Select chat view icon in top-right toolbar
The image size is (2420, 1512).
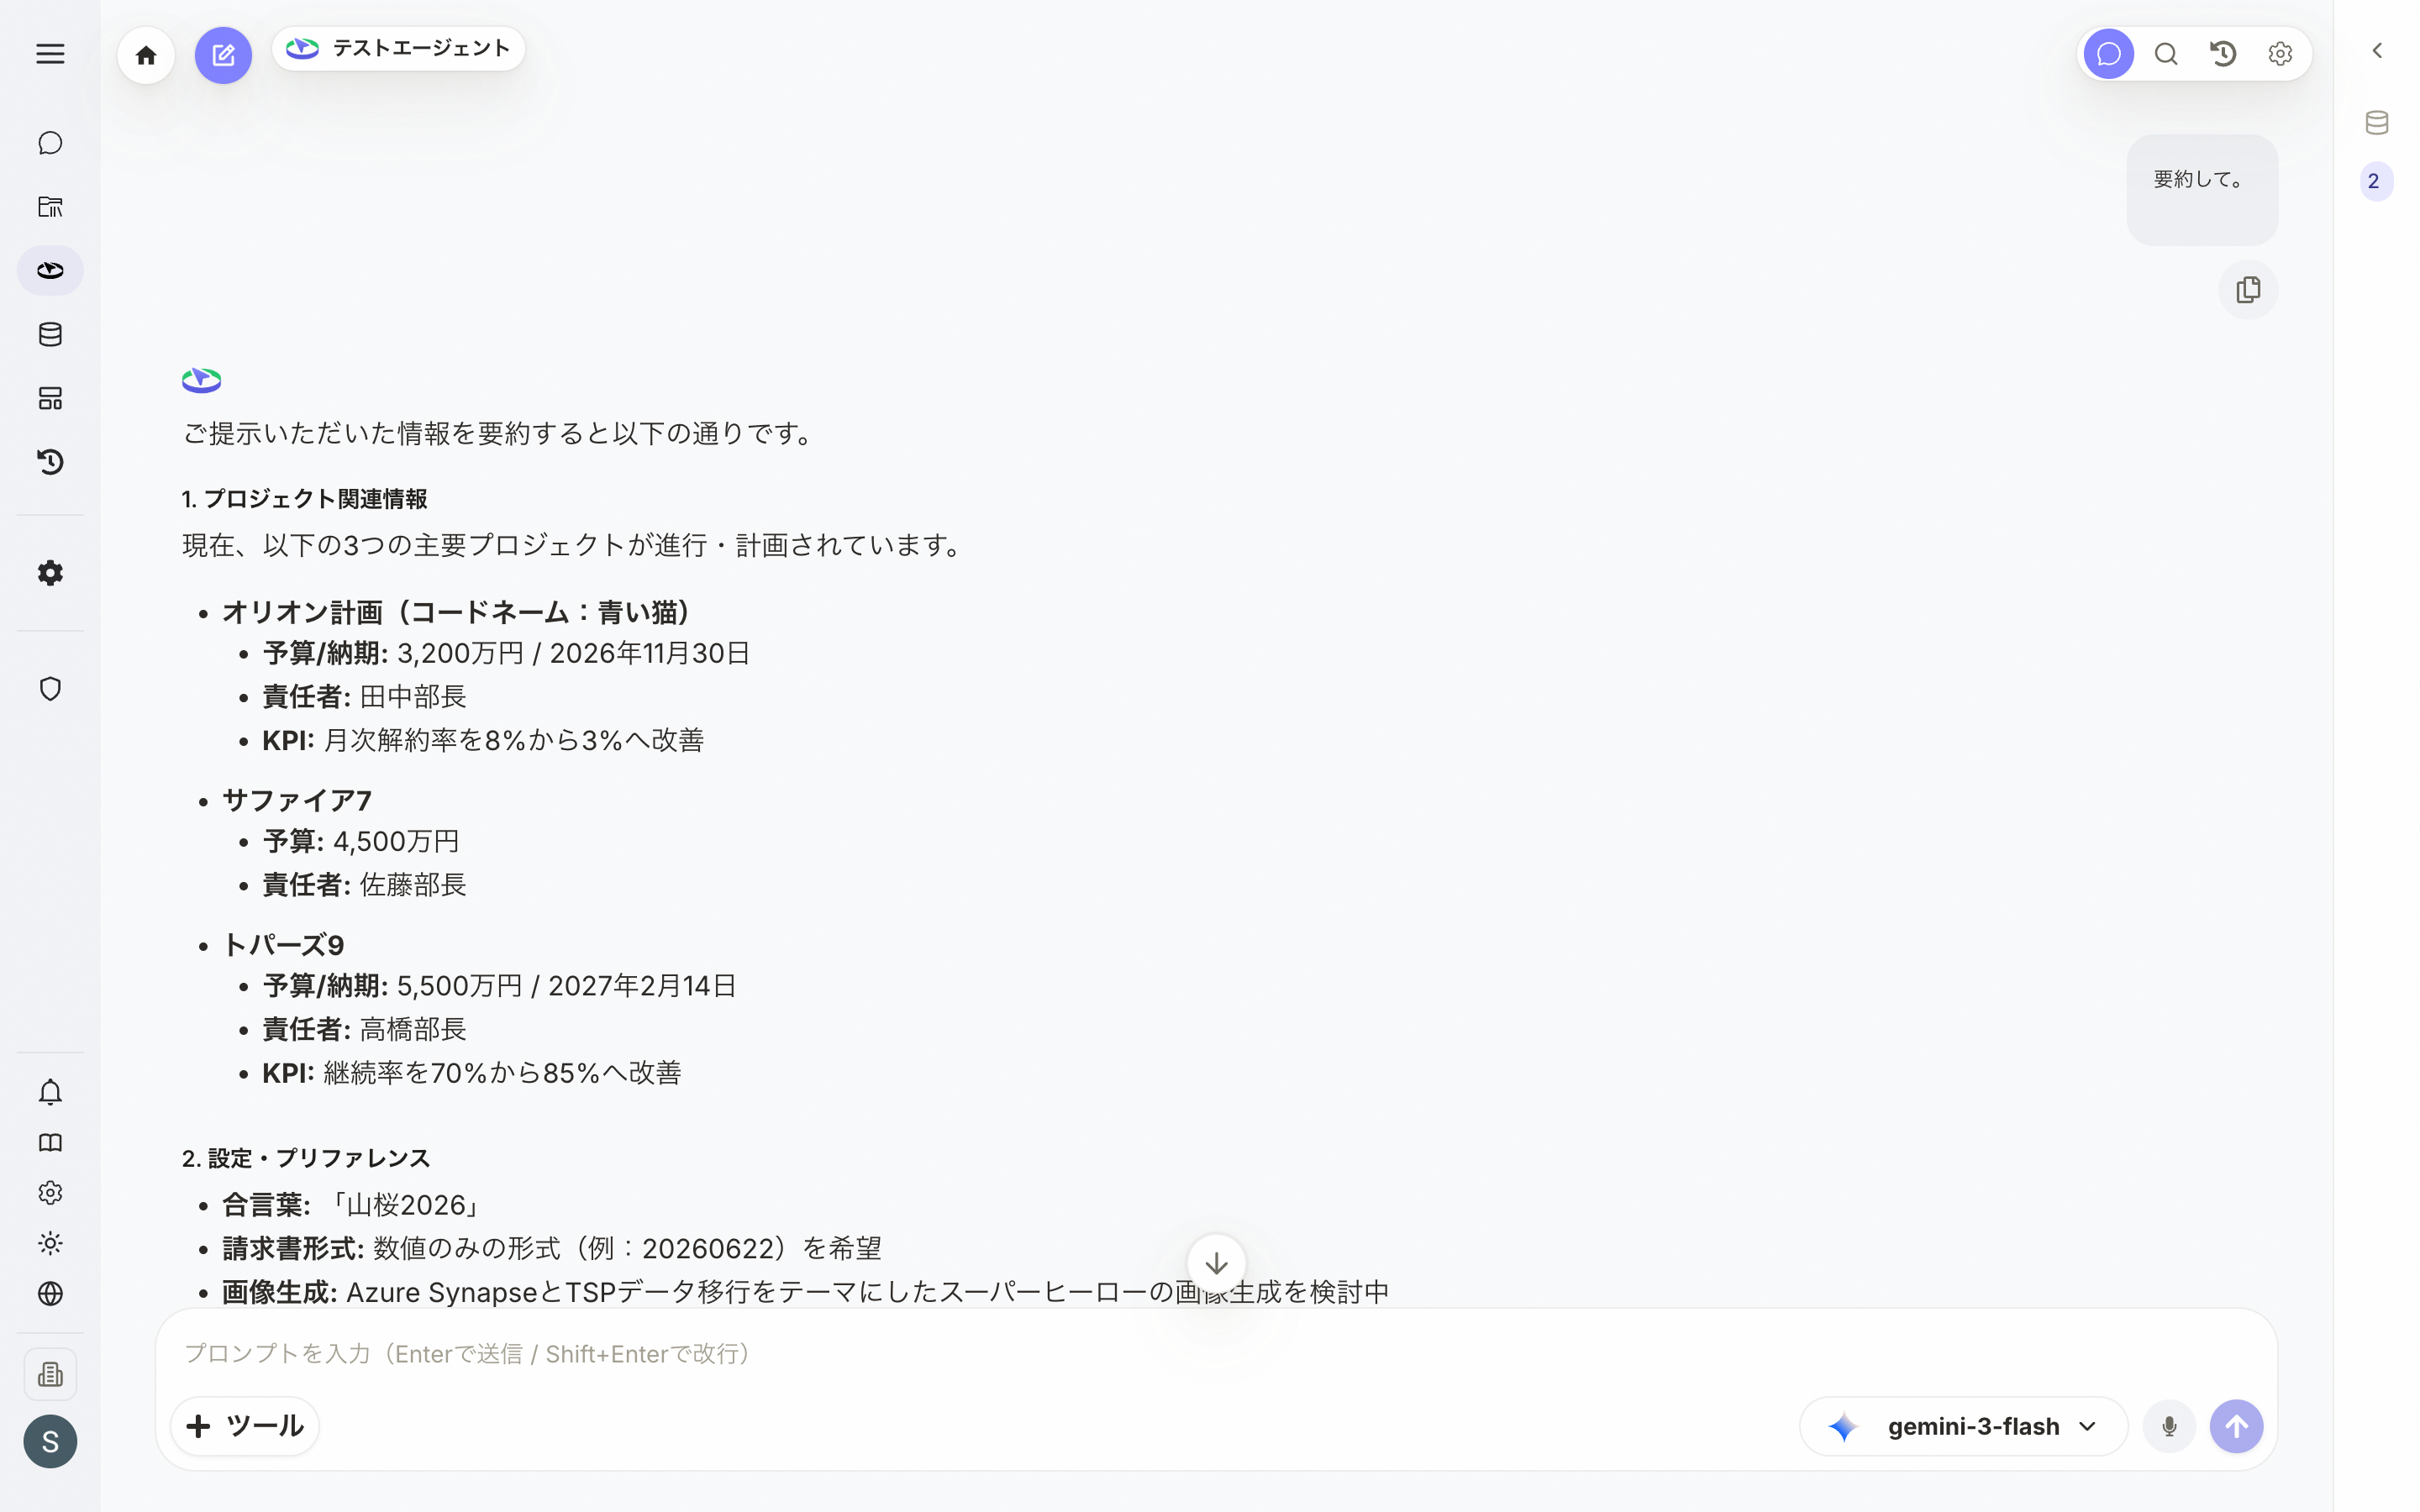[x=2109, y=54]
